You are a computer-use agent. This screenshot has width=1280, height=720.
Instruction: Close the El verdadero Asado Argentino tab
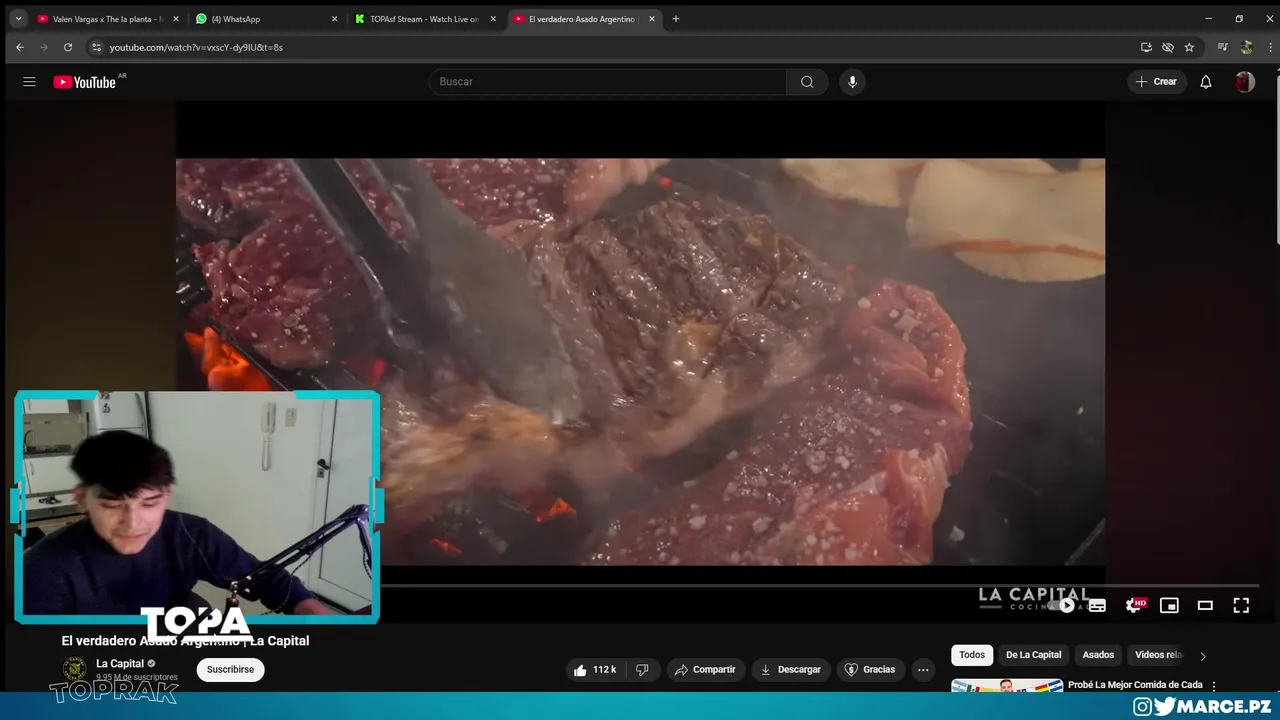(x=652, y=19)
